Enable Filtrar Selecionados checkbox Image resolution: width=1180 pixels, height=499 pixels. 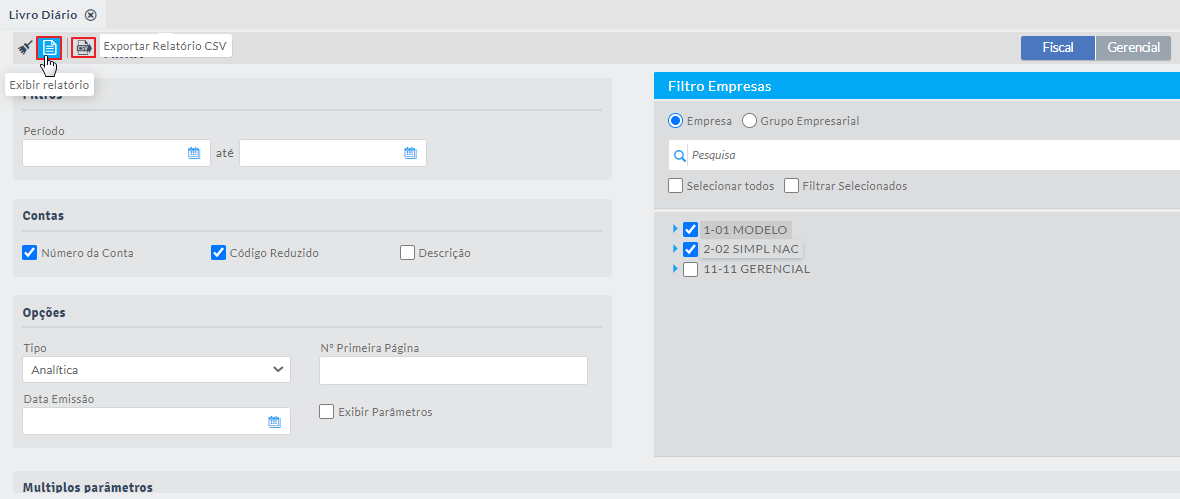coord(792,186)
